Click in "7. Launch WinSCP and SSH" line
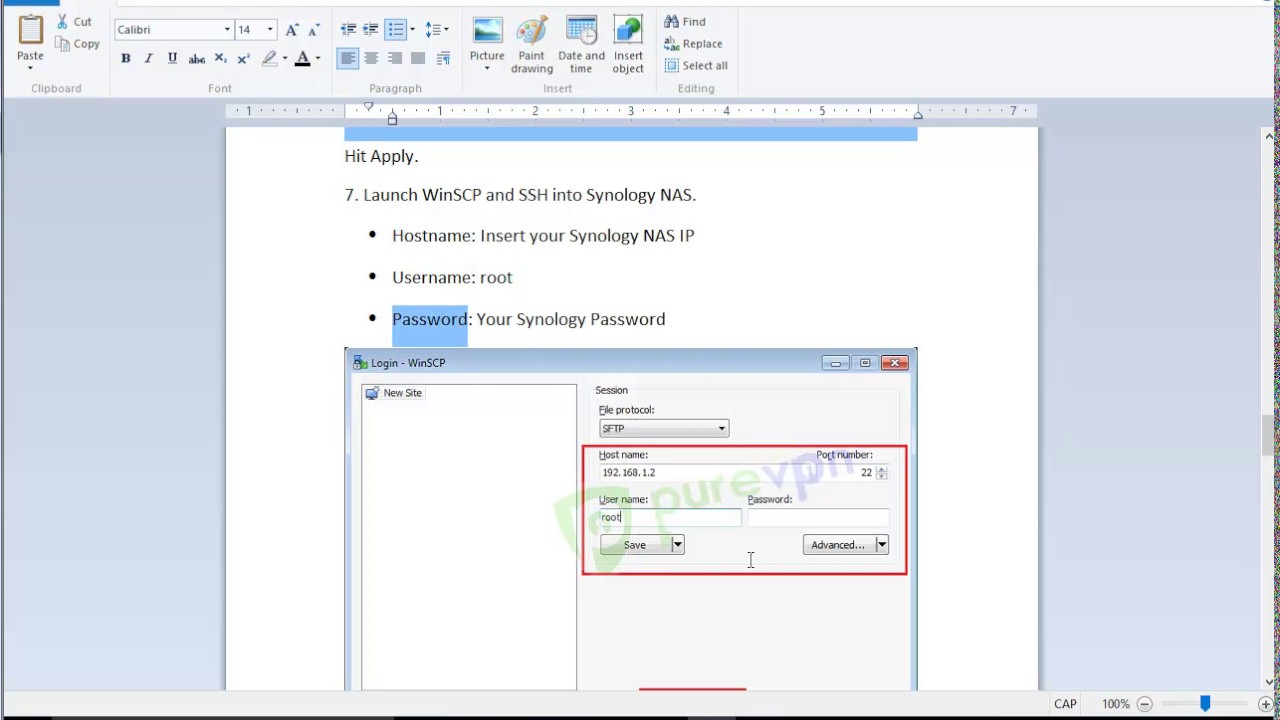The width and height of the screenshot is (1280, 720). click(x=520, y=195)
